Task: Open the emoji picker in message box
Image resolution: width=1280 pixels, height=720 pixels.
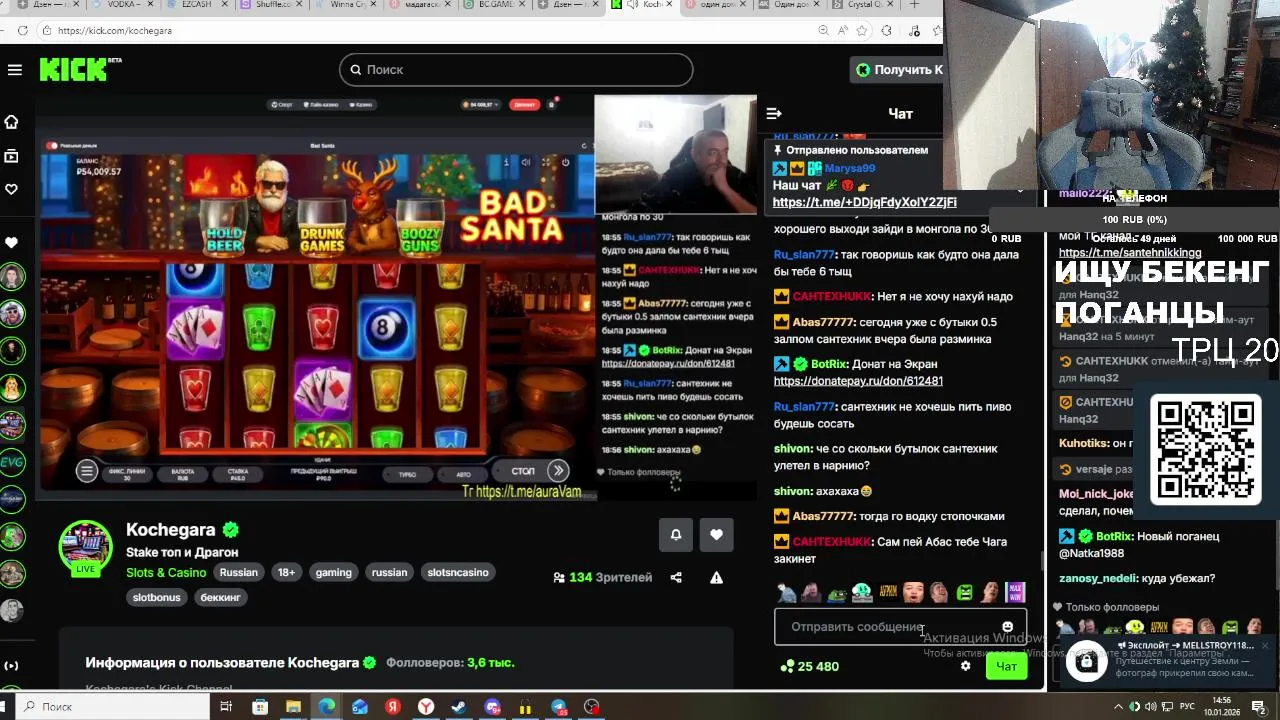Action: pyautogui.click(x=1007, y=627)
